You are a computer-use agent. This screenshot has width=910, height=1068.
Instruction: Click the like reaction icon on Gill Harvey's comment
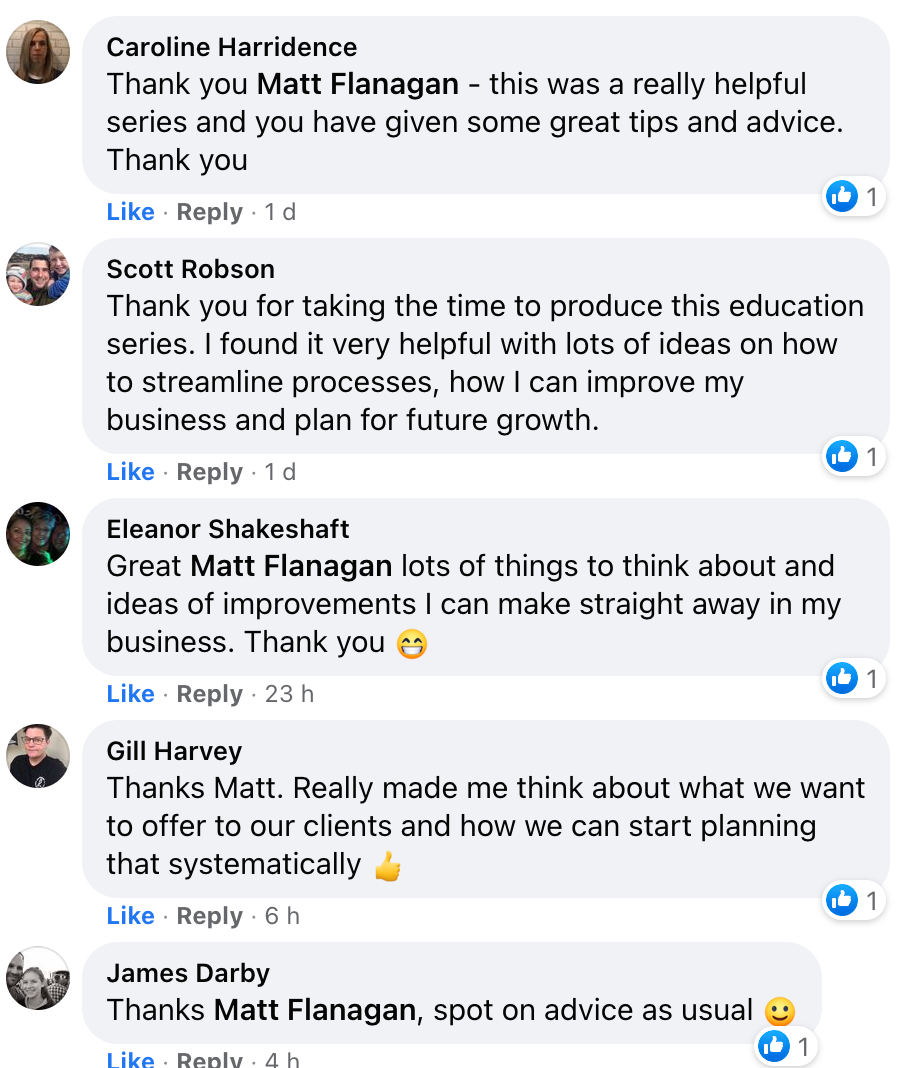(x=842, y=901)
